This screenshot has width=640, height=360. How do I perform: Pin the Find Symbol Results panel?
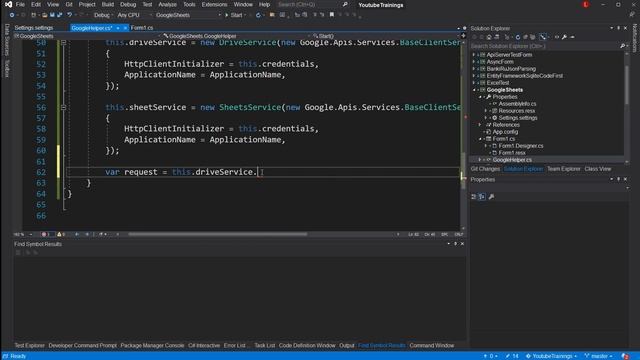coord(456,244)
